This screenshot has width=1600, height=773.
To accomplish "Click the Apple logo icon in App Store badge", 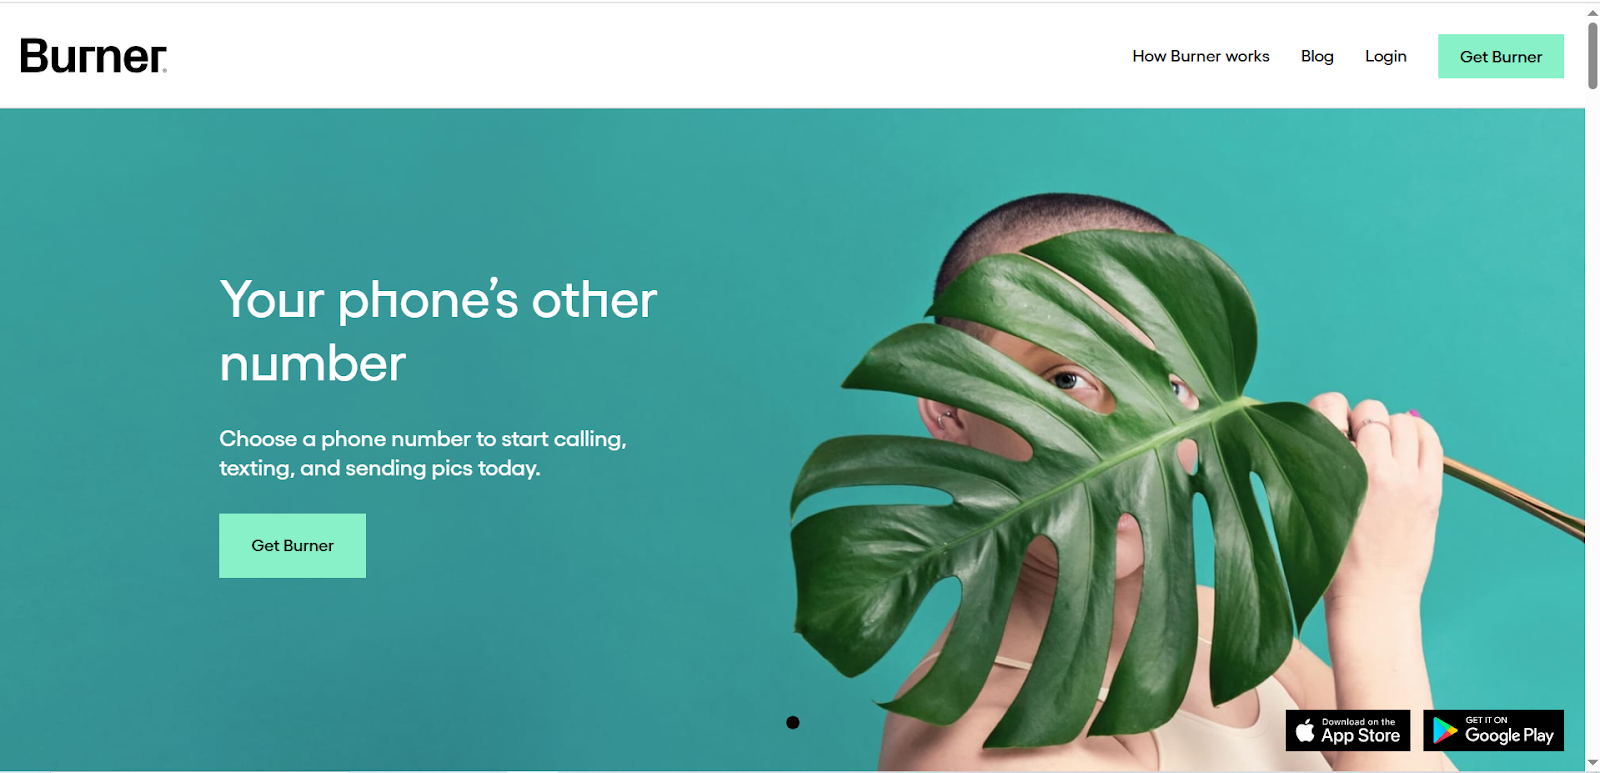I will 1305,731.
